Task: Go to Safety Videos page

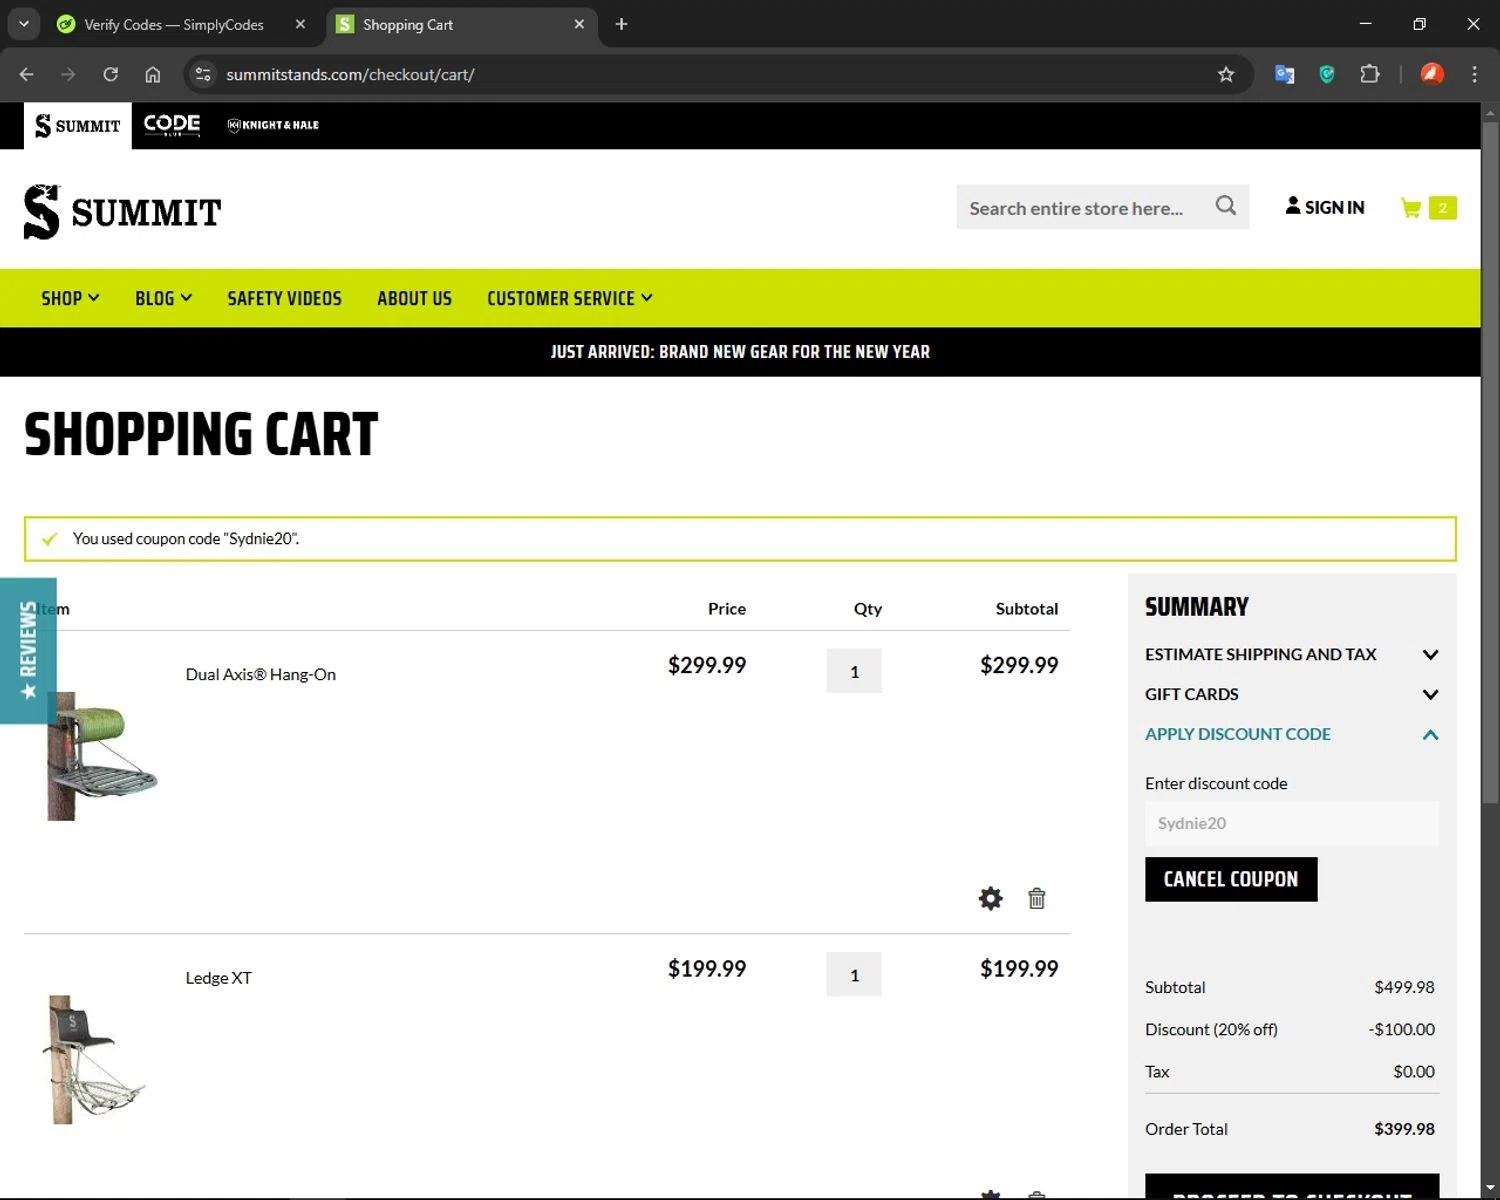Action: (284, 299)
